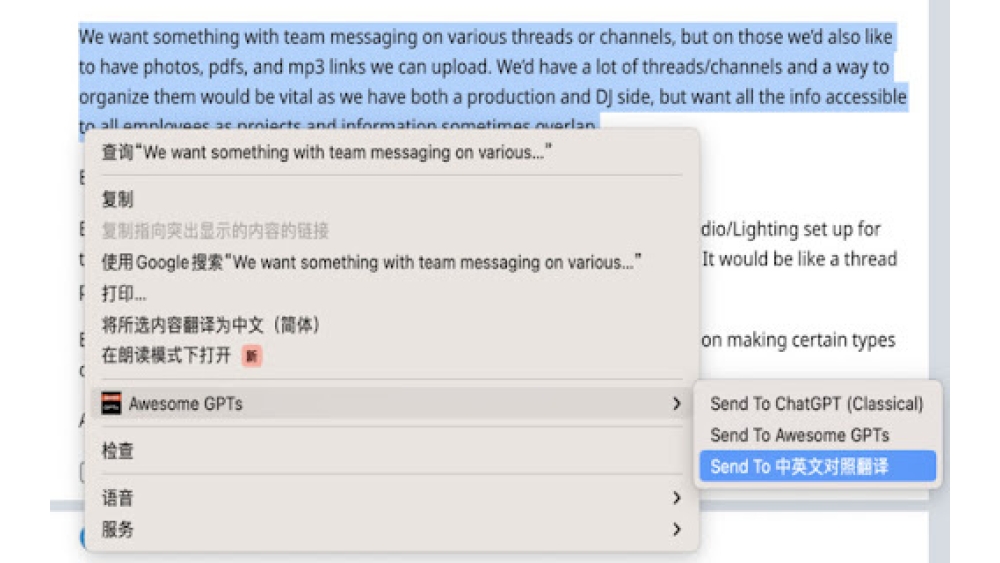Click highlighted text "We want something with team messaging"

(247, 37)
